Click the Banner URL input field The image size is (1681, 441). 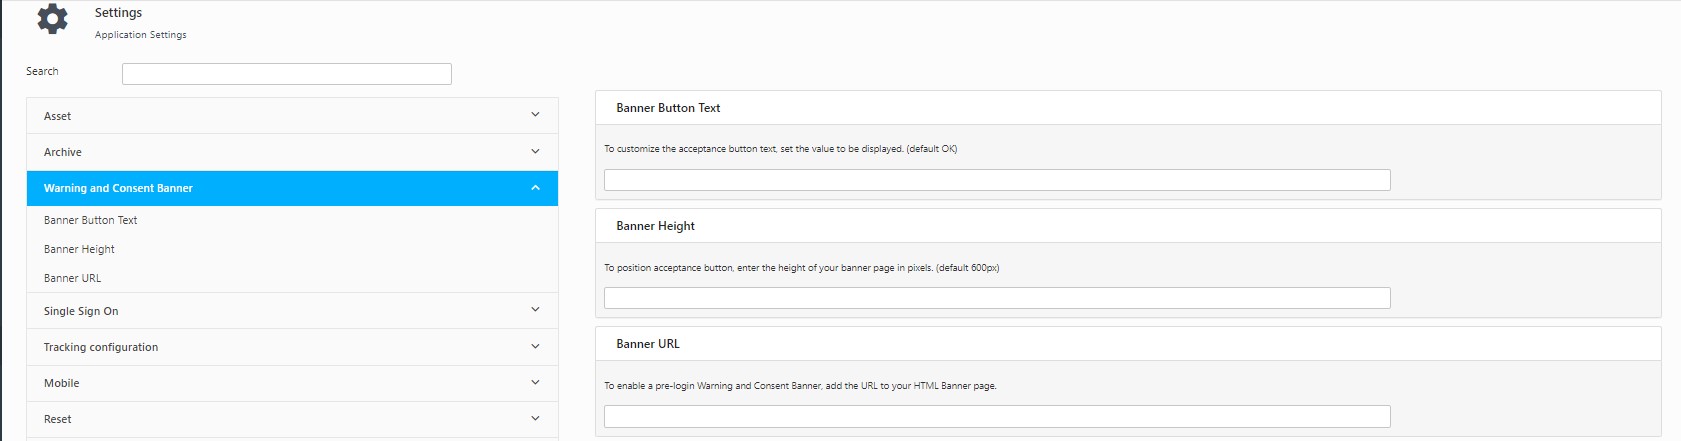997,416
